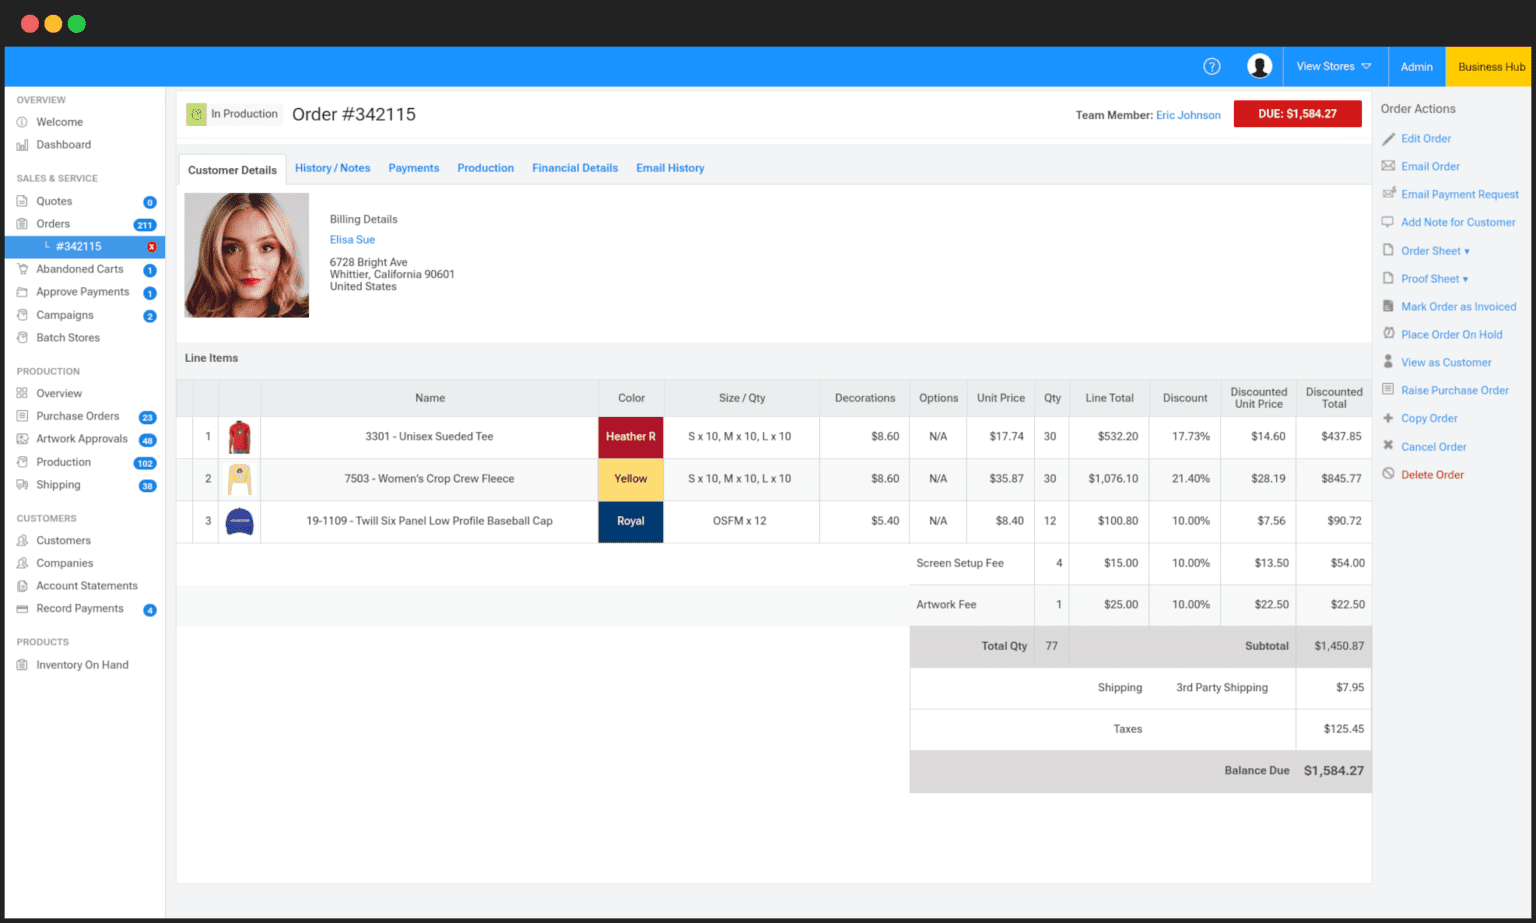Viewport: 1536px width, 923px height.
Task: Switch to the Financial Details tab
Action: click(x=575, y=168)
